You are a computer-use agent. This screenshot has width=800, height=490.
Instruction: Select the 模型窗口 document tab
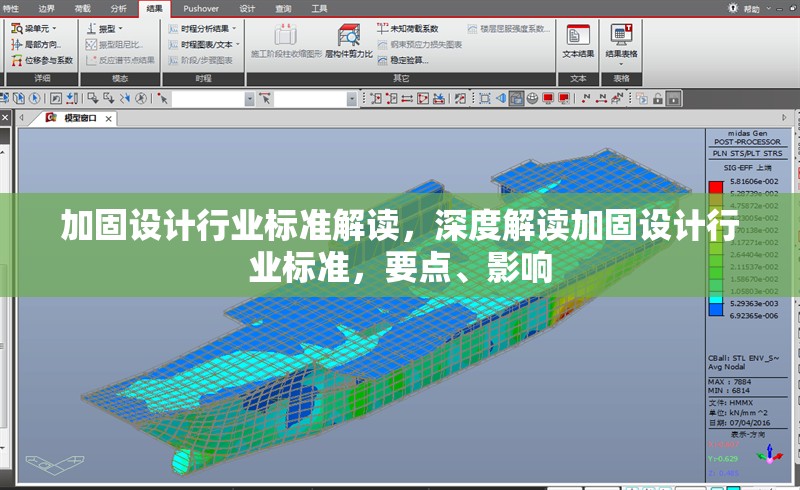(x=78, y=118)
